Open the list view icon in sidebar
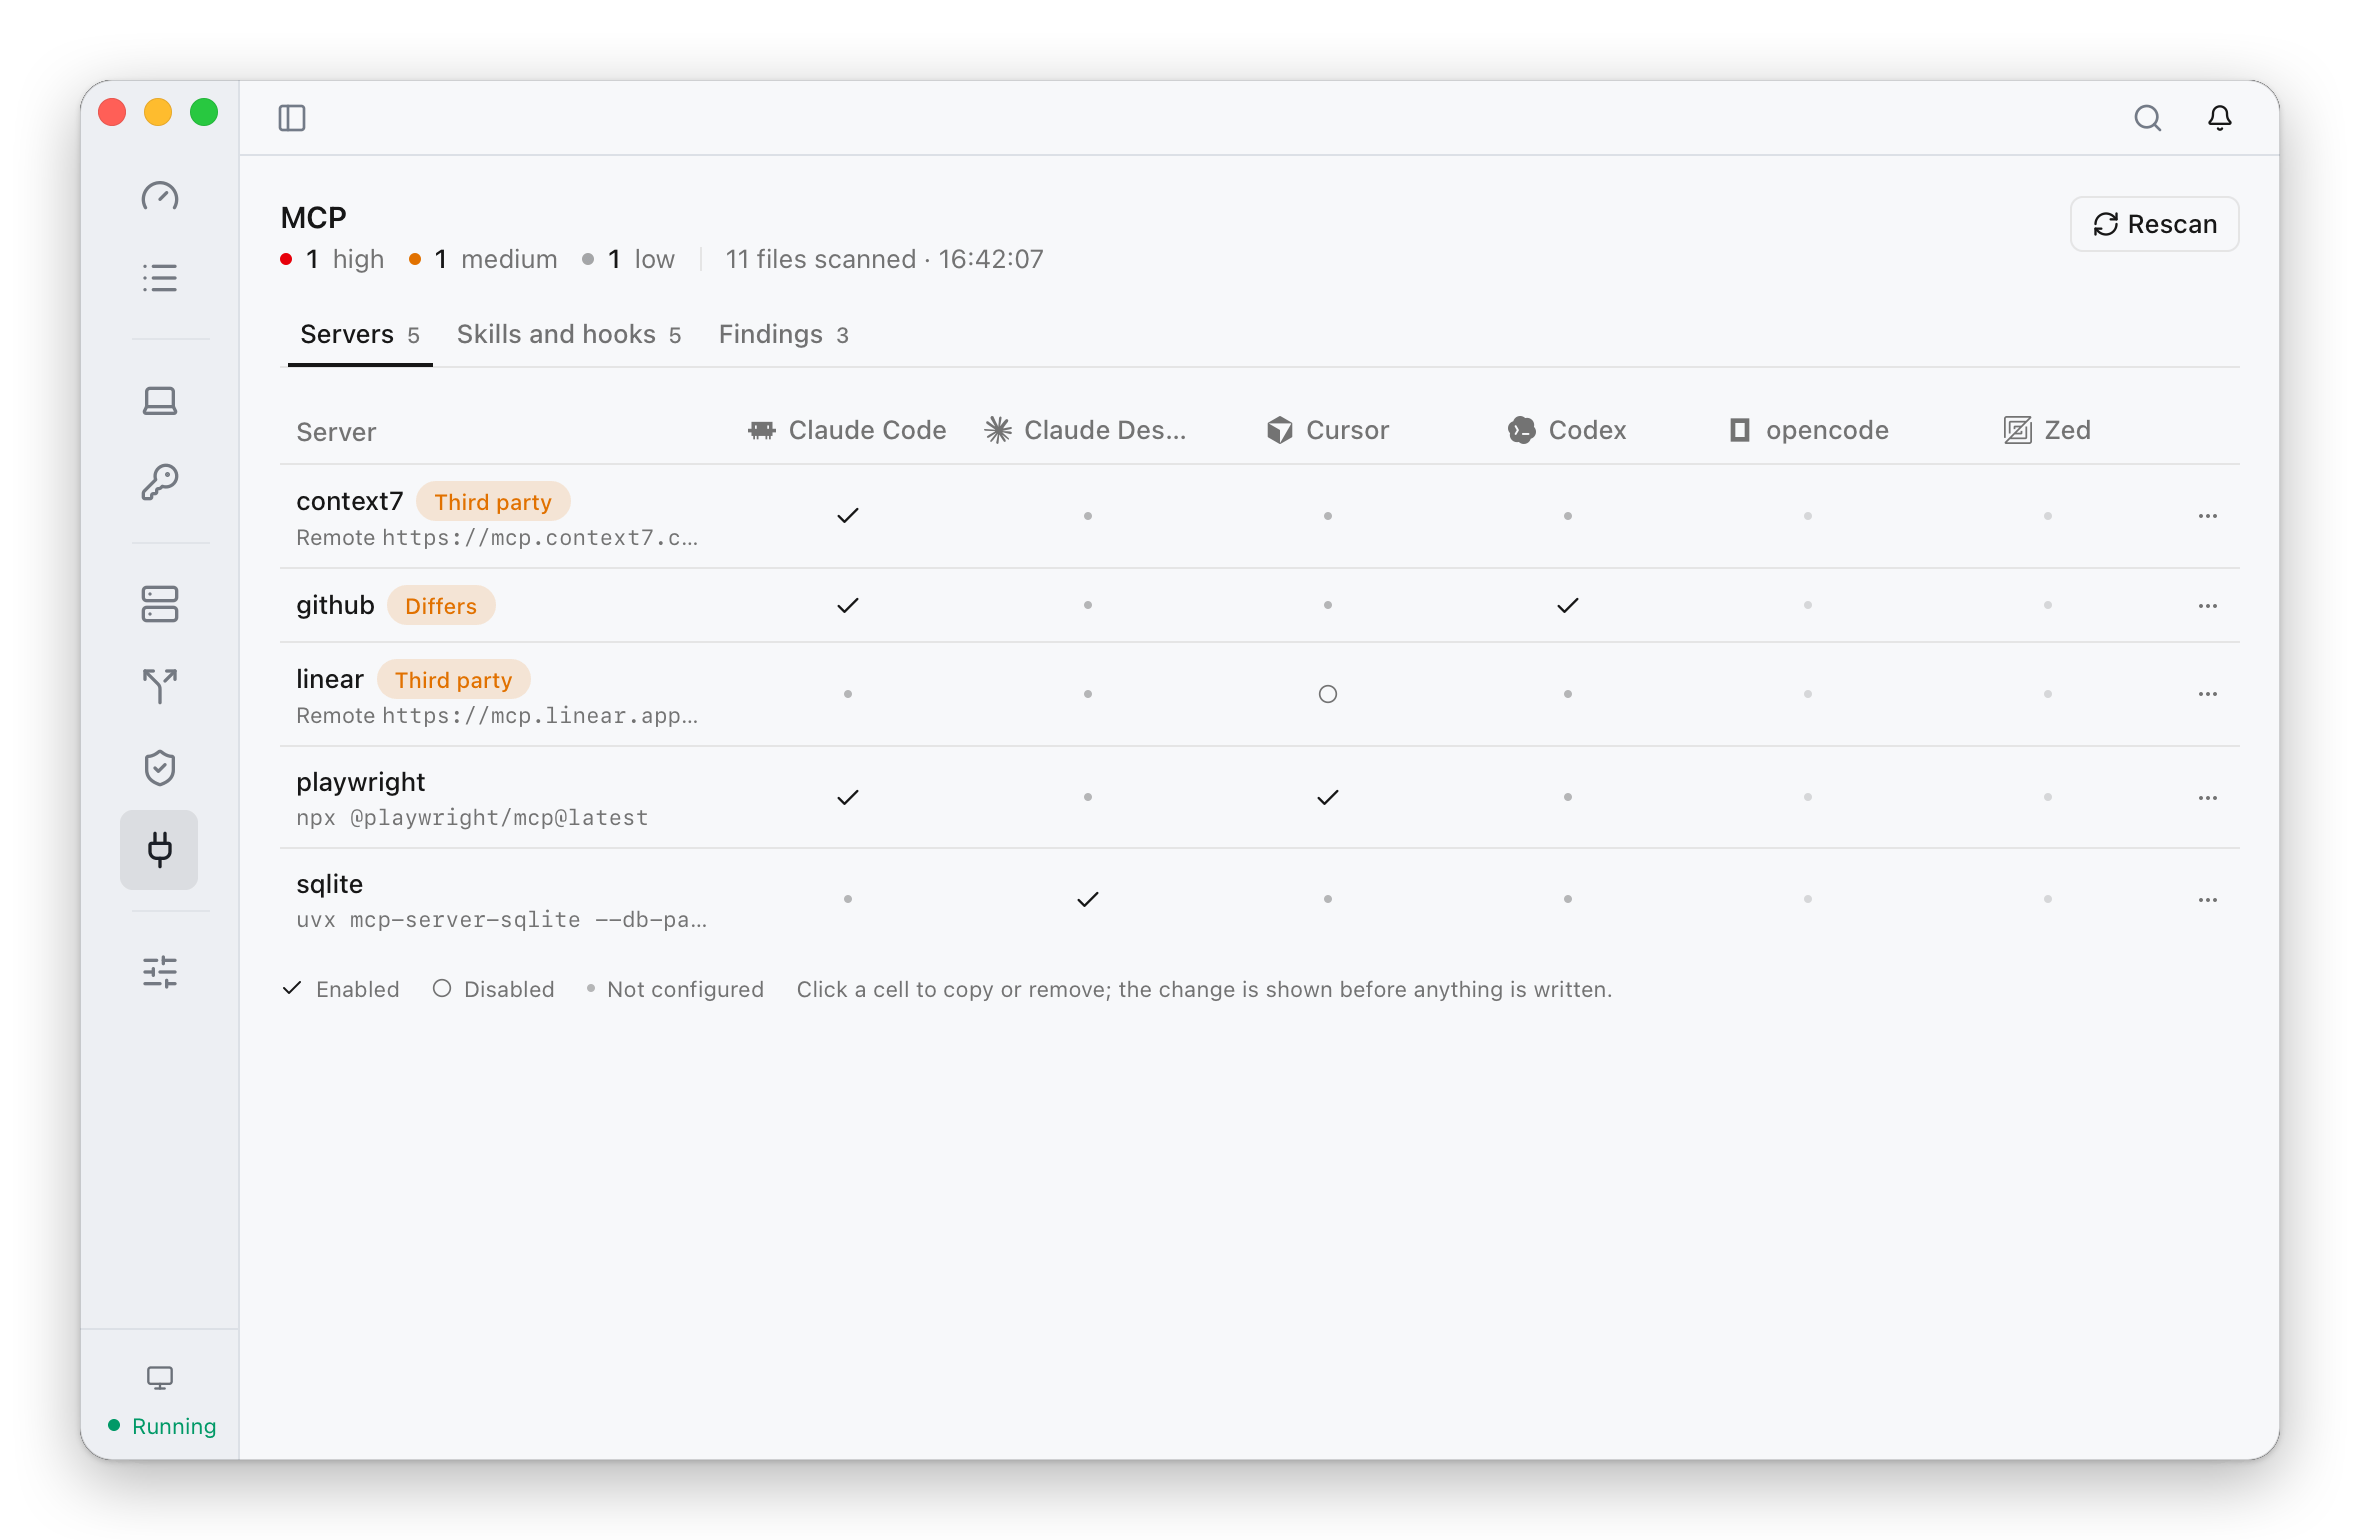This screenshot has height=1540, width=2360. tap(160, 277)
